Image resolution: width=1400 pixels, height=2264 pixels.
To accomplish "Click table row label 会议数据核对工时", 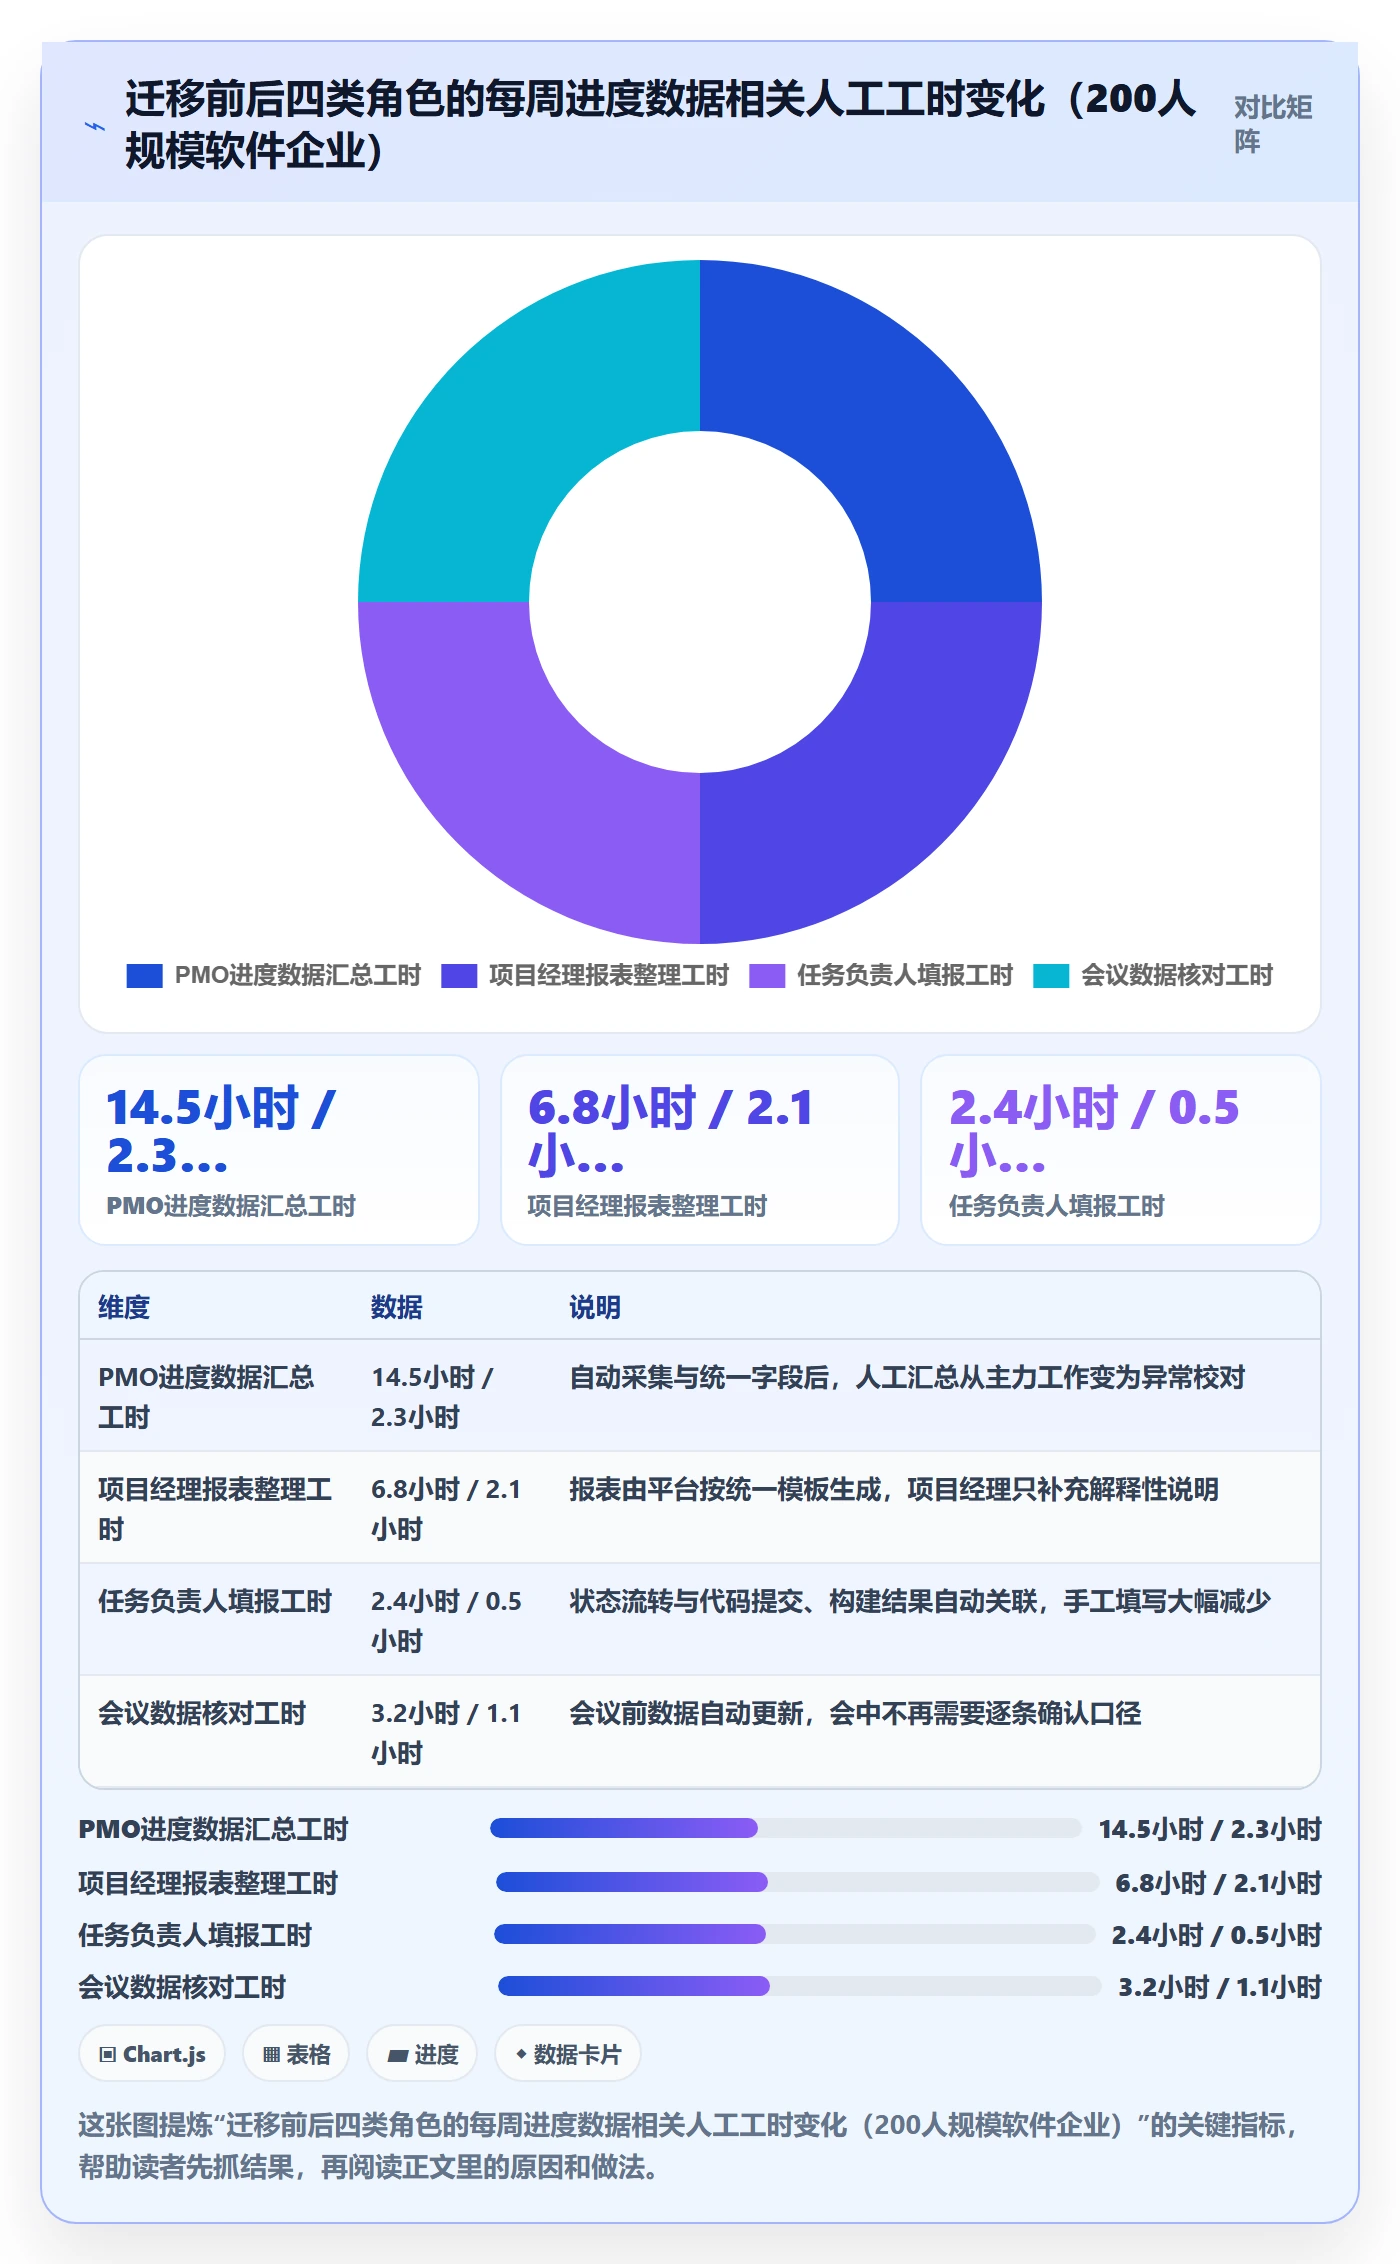I will (x=202, y=1713).
